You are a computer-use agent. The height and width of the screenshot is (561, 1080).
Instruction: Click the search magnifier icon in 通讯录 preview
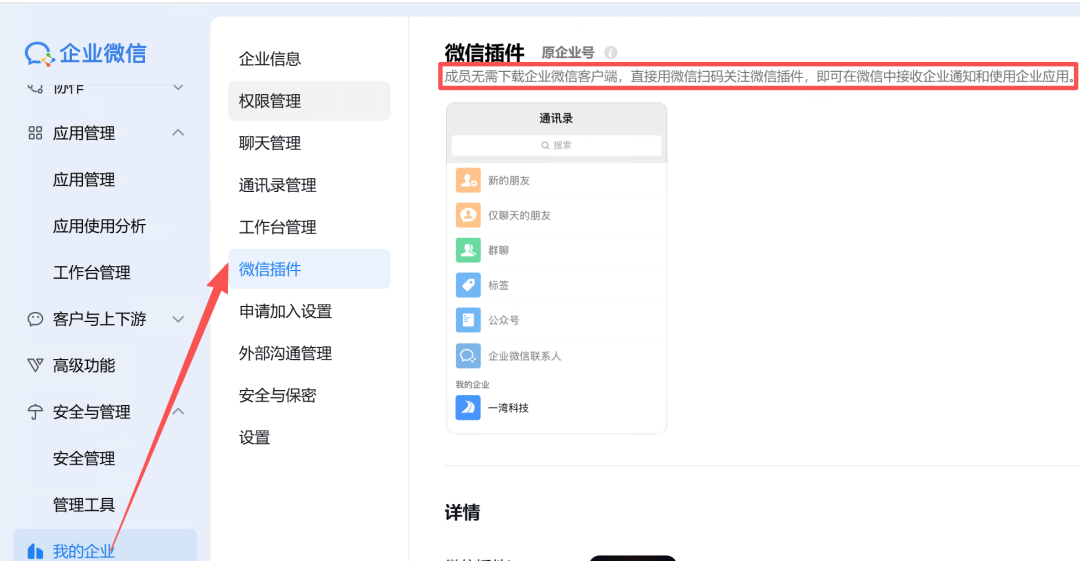(545, 145)
